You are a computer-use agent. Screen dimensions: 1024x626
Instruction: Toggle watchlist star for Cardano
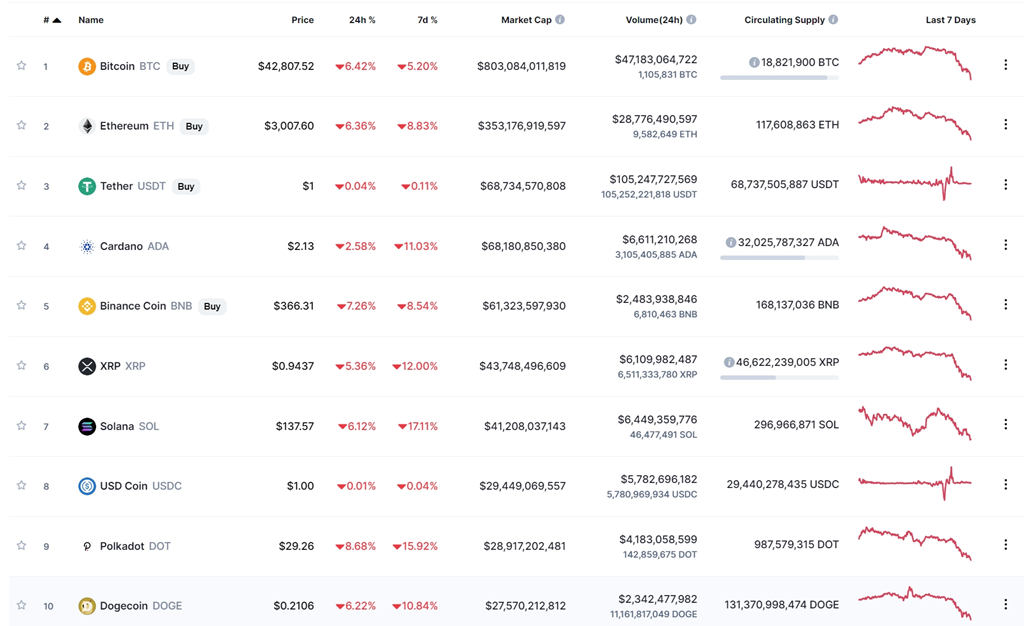pos(21,246)
